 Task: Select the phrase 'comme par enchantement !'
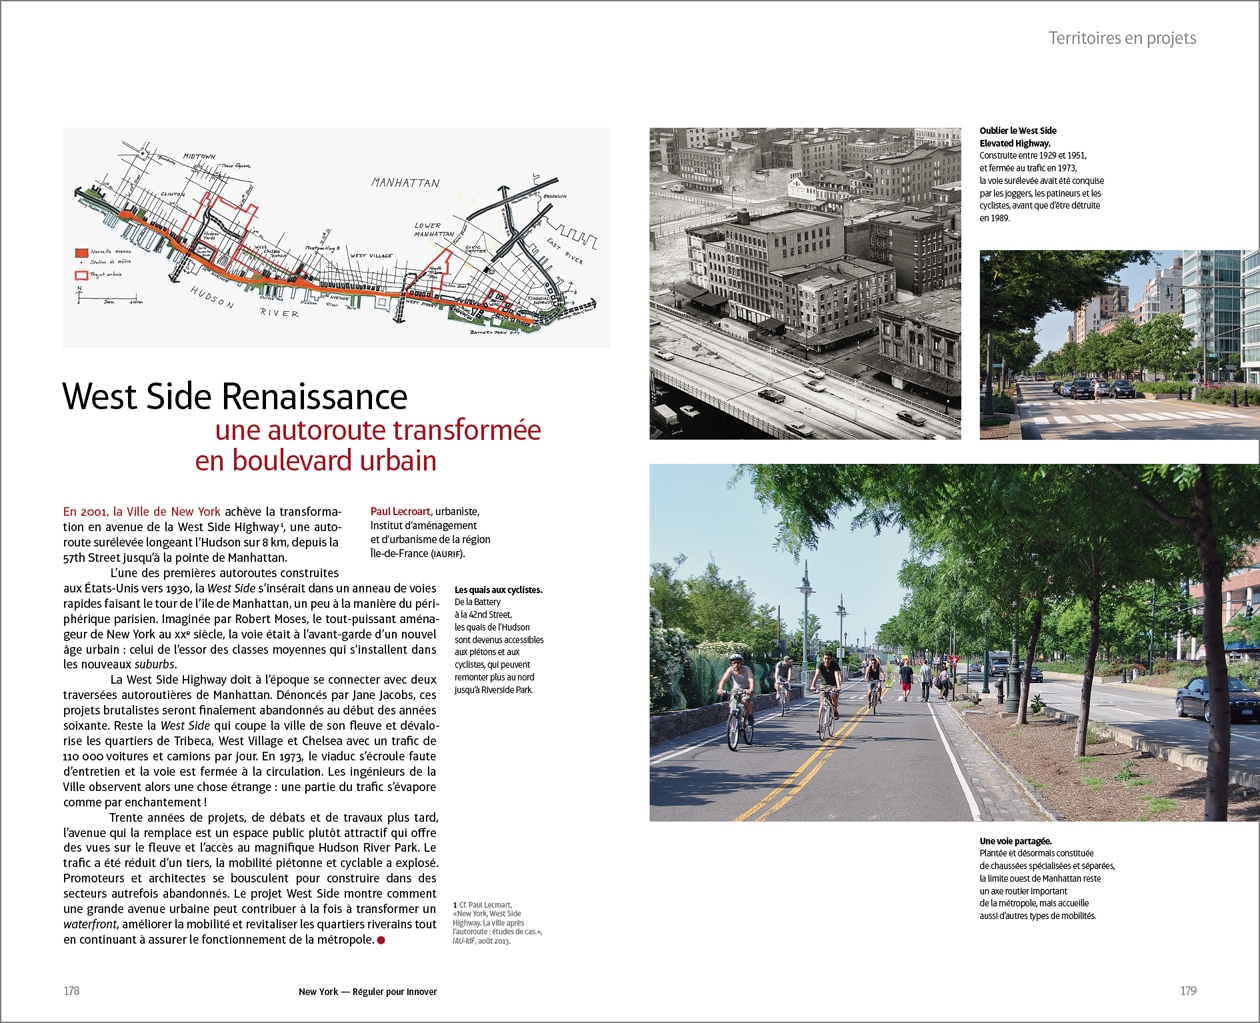click(x=135, y=802)
